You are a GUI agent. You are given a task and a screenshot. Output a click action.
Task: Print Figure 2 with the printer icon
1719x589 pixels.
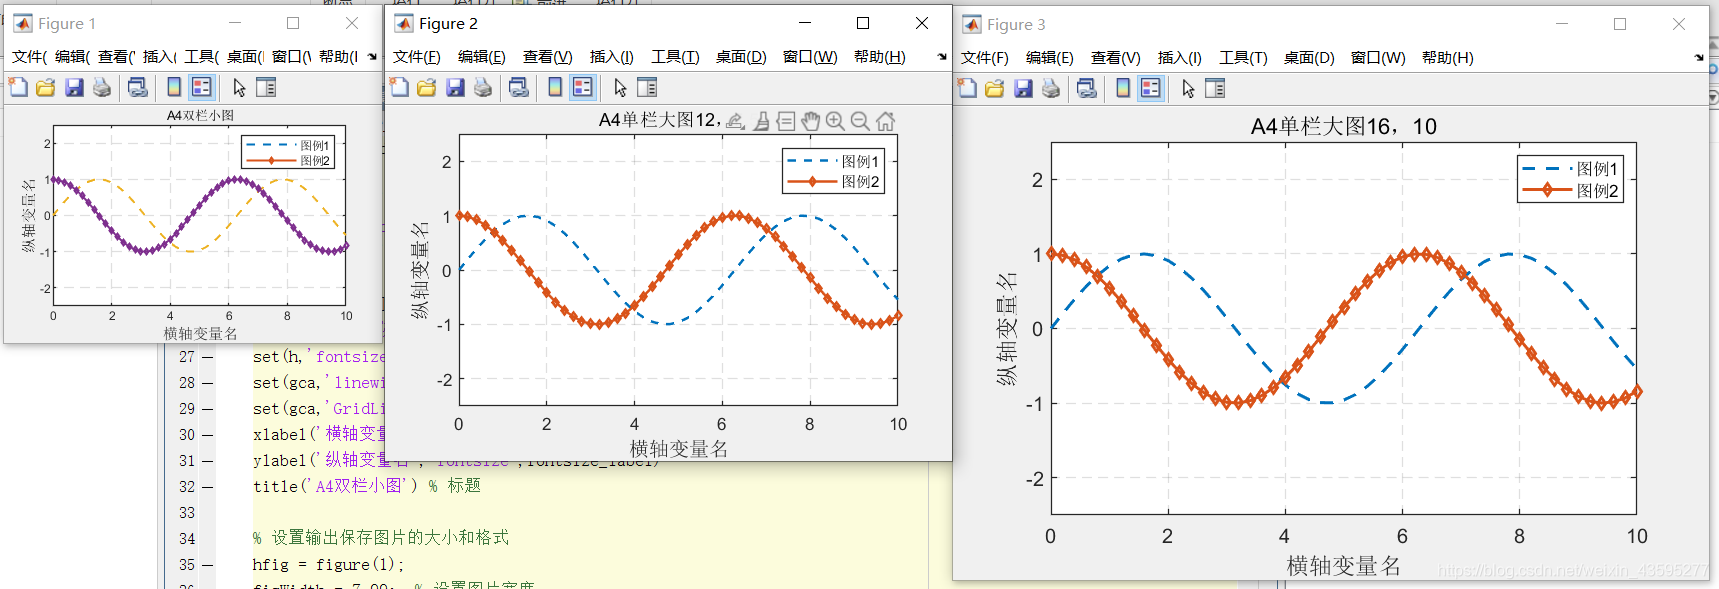(483, 87)
